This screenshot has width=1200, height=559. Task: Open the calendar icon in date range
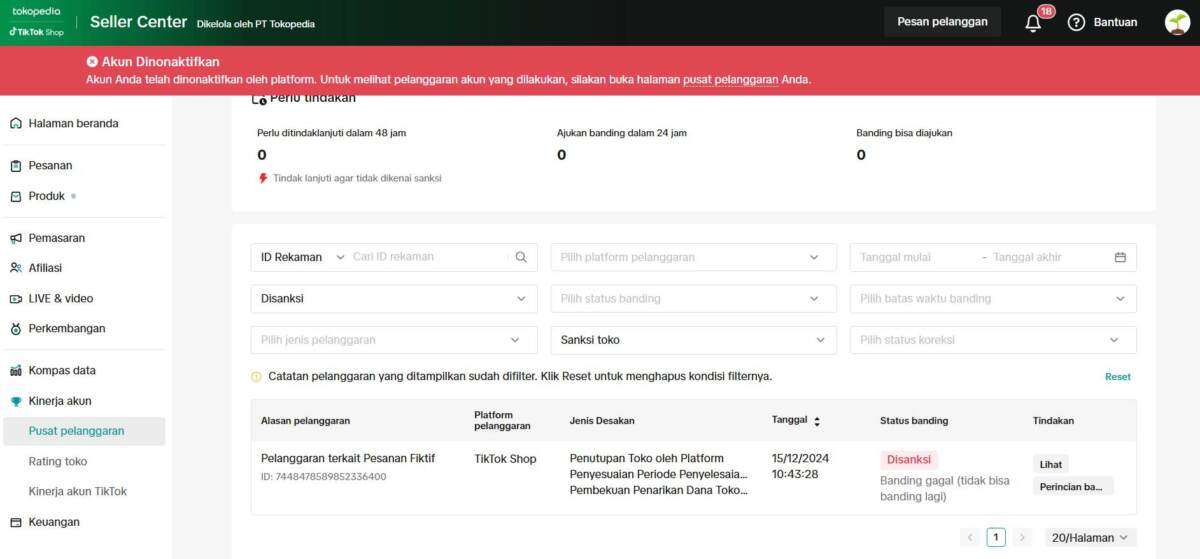(x=1120, y=257)
